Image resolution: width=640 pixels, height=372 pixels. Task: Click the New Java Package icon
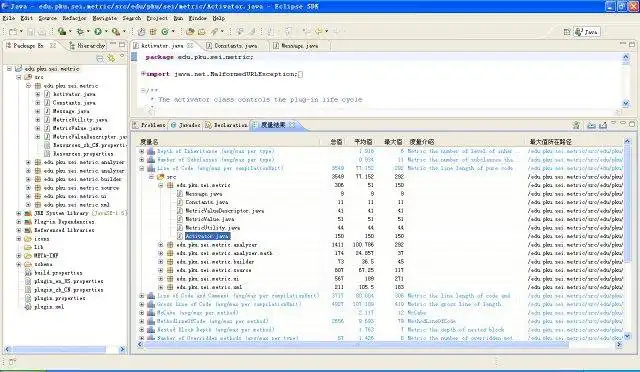click(x=153, y=31)
